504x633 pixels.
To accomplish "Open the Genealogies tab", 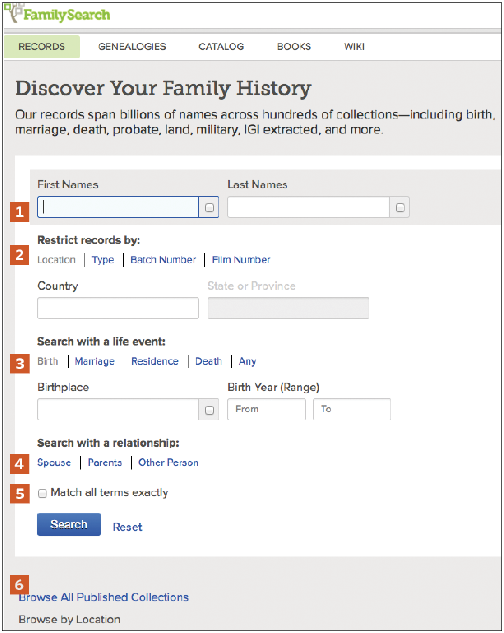I will [132, 46].
